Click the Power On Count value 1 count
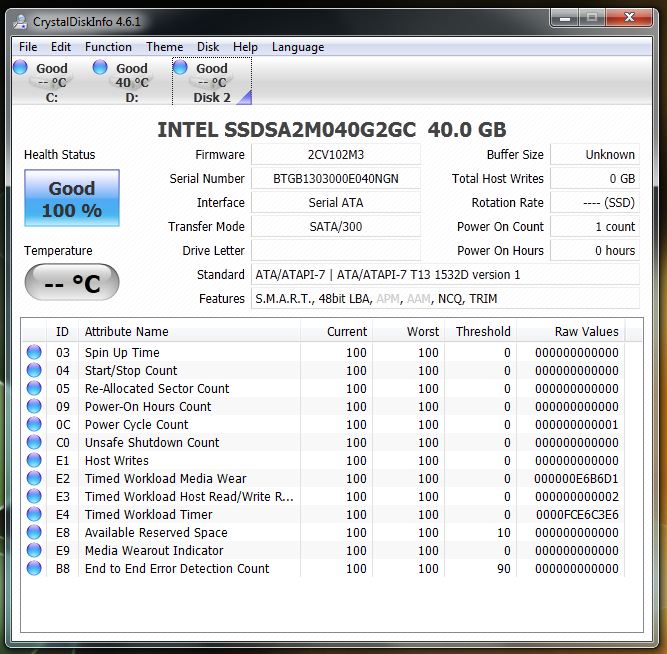667x654 pixels. [x=595, y=226]
